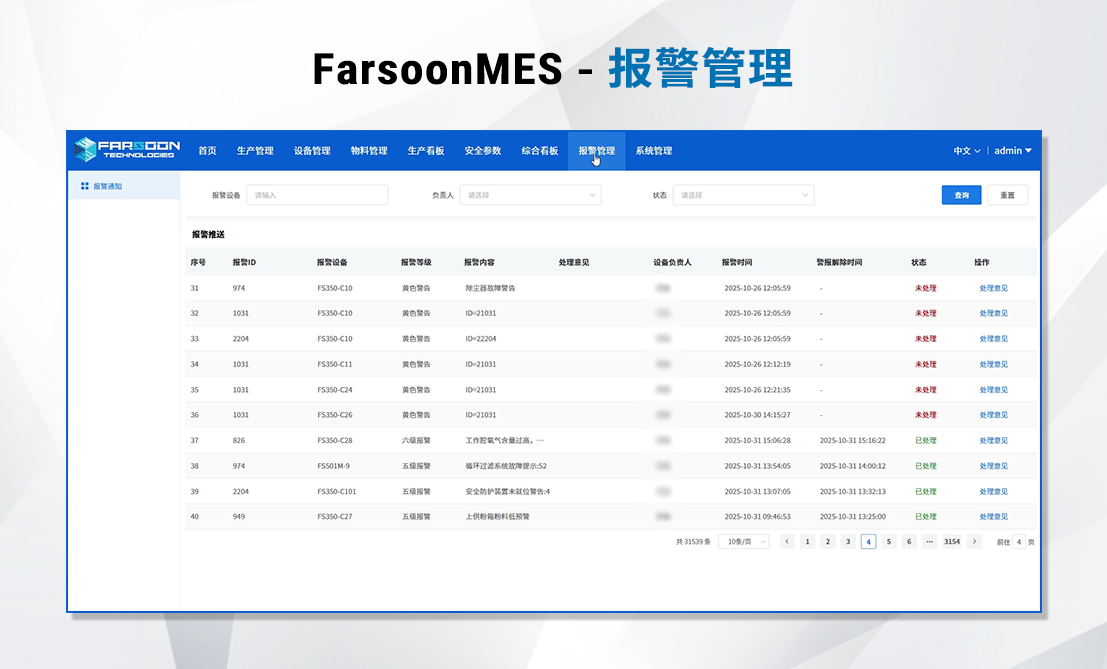Open the 10条/页 page size dropdown
The height and width of the screenshot is (669, 1107).
point(743,541)
